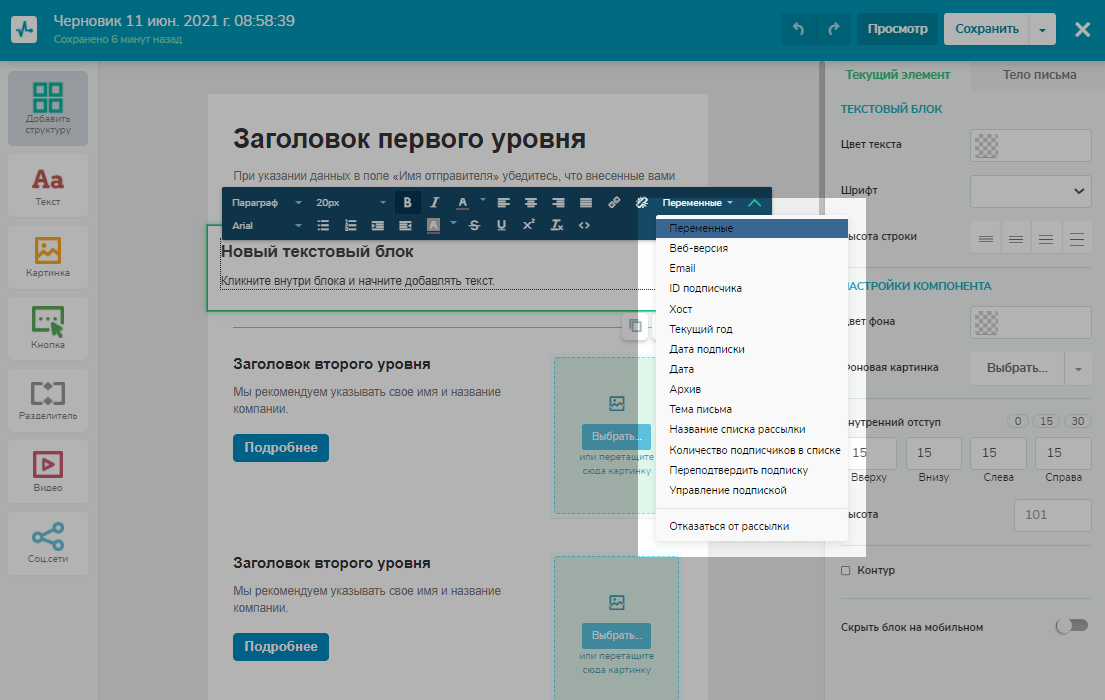The width and height of the screenshot is (1105, 700).
Task: Click the insert link icon
Action: [615, 202]
